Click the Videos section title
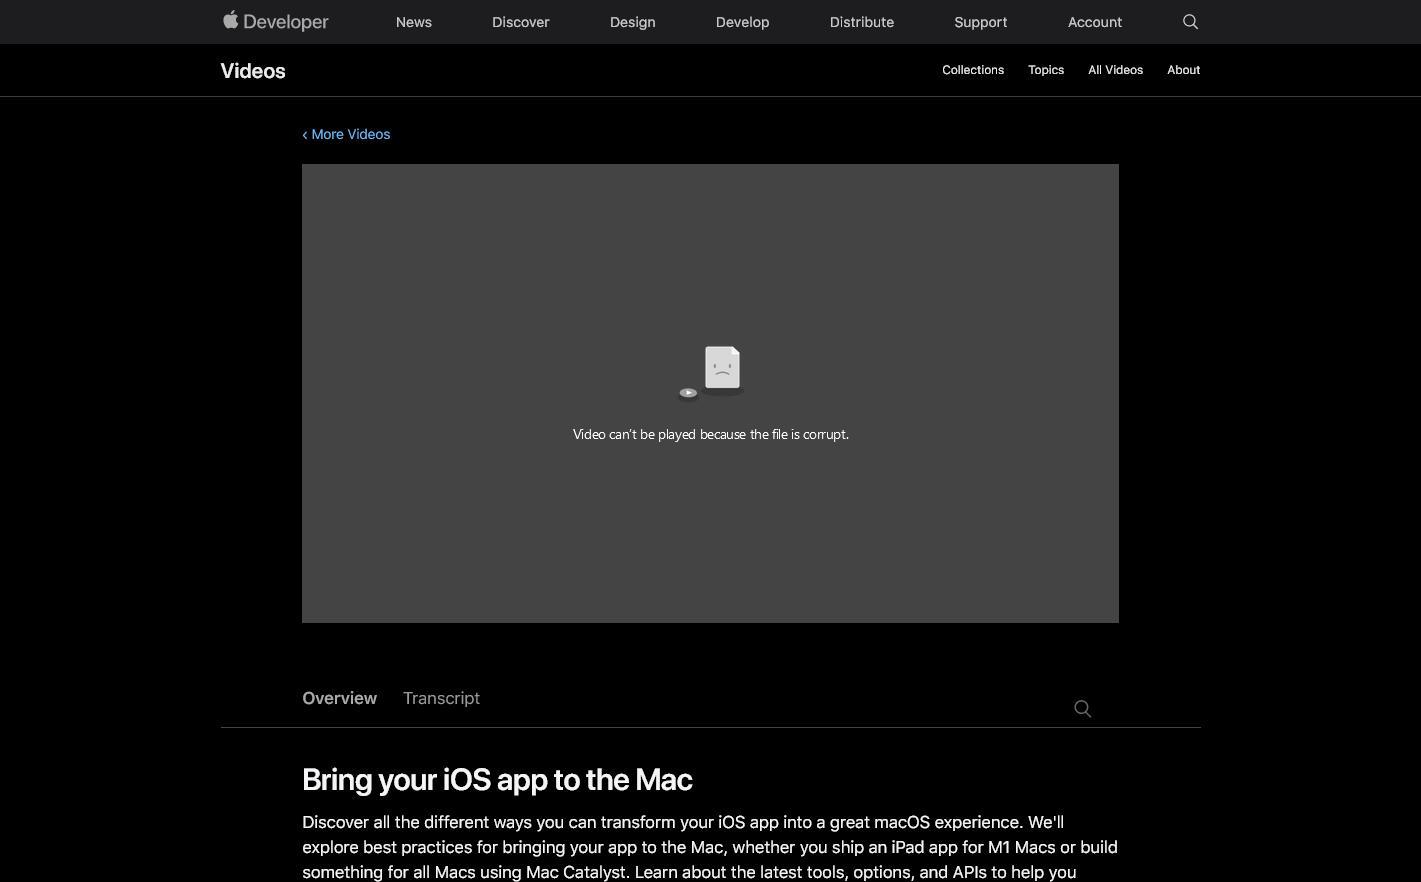1421x882 pixels. 253,71
